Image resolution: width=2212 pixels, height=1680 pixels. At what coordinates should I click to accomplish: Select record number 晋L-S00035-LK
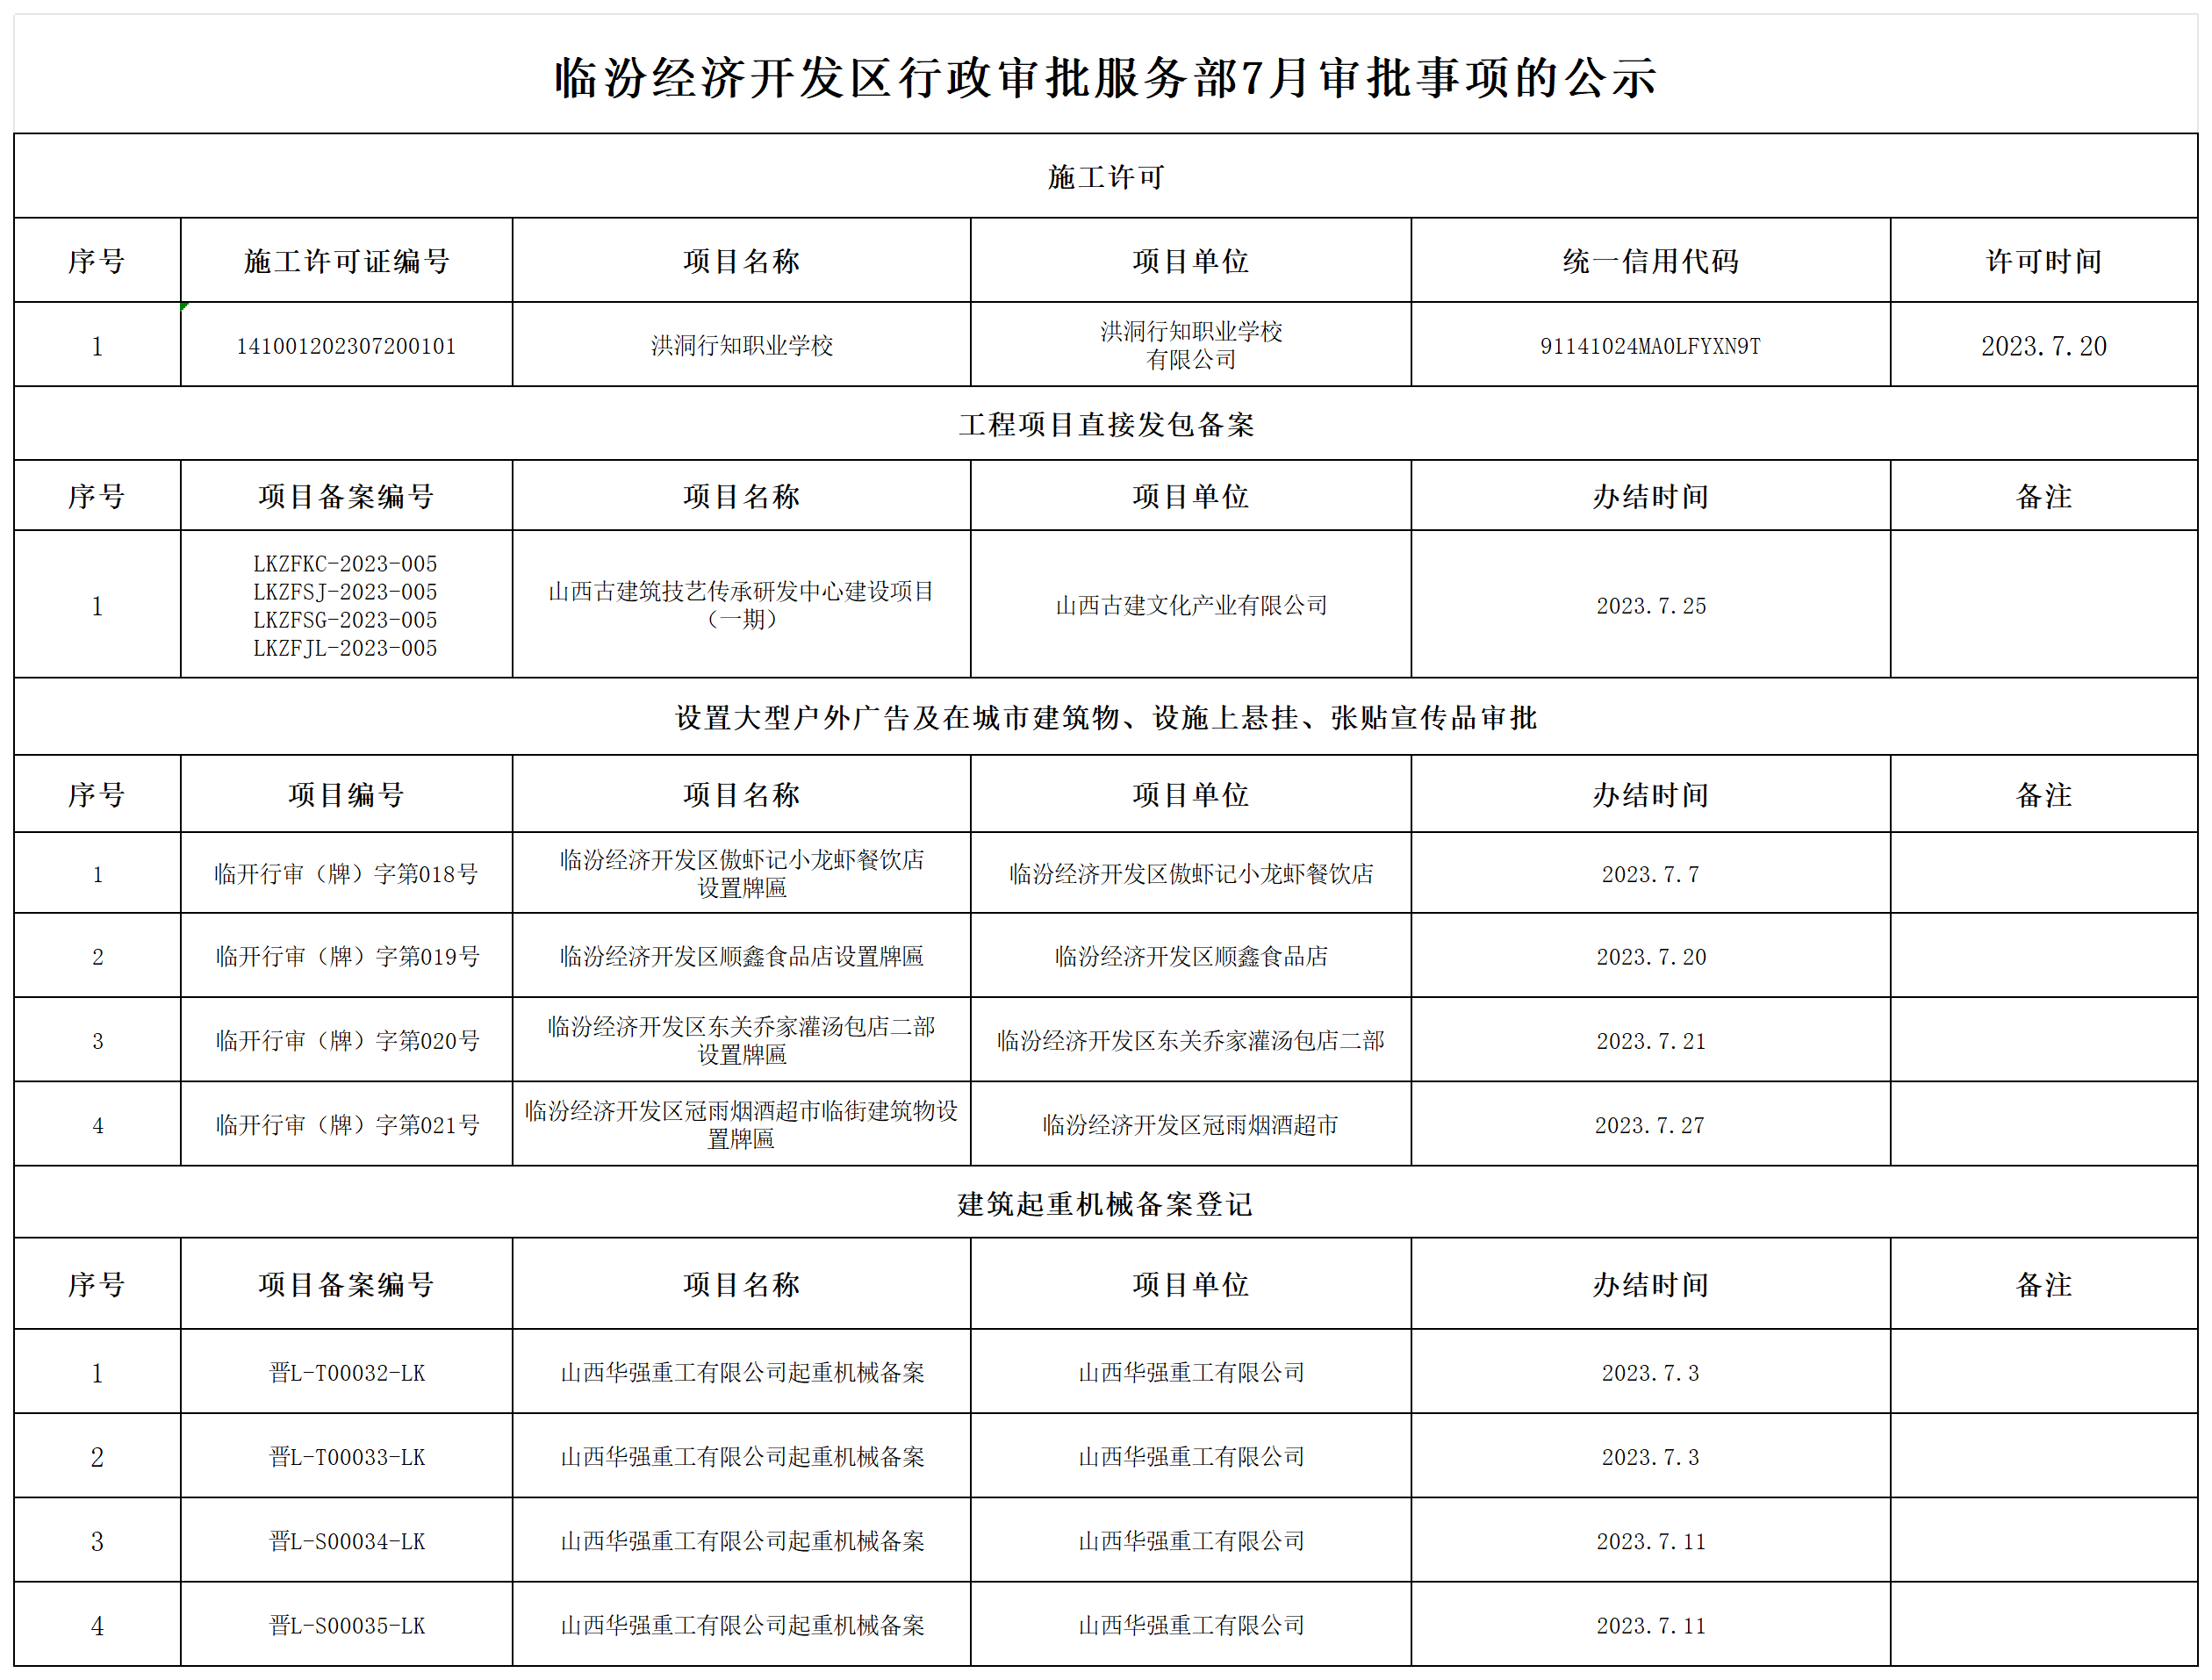coord(346,1625)
